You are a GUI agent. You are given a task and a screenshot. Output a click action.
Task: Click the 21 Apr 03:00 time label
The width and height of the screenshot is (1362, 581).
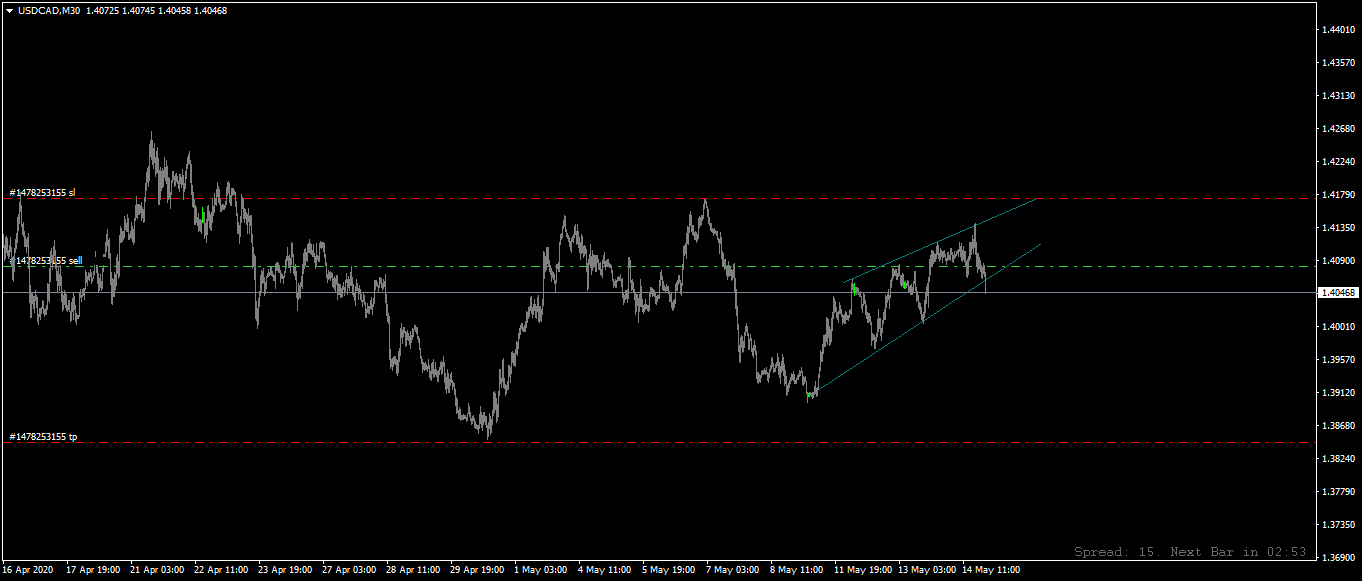tap(156, 570)
